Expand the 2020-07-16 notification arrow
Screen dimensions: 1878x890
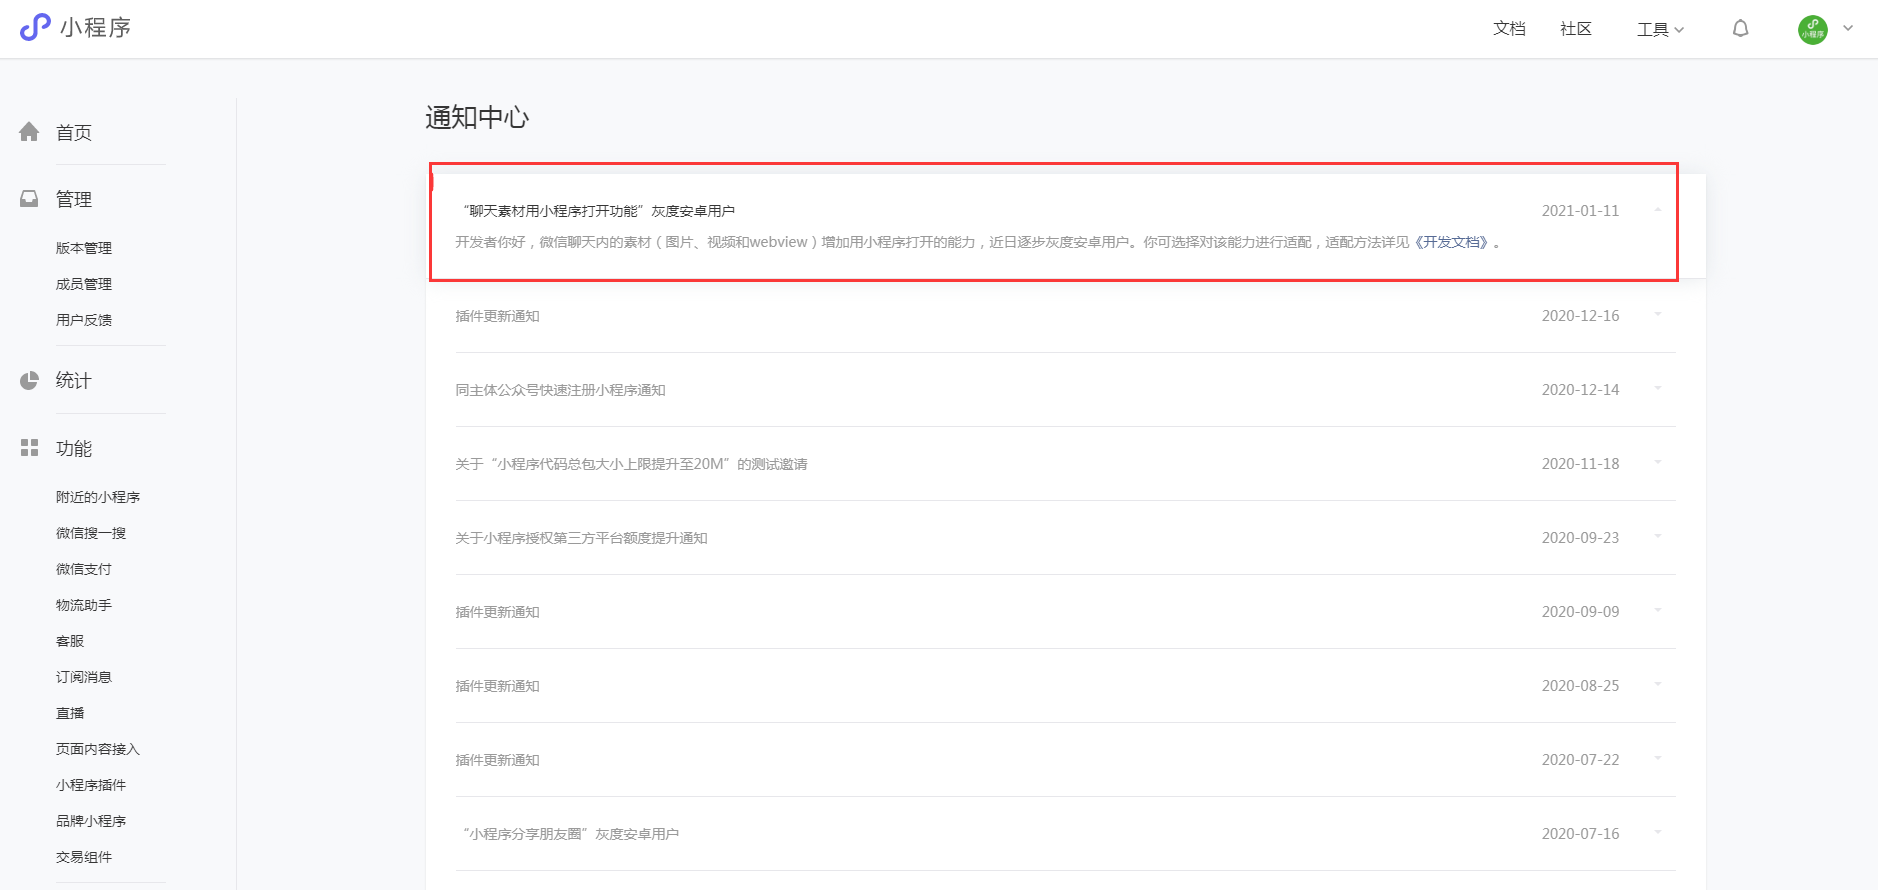point(1658,833)
